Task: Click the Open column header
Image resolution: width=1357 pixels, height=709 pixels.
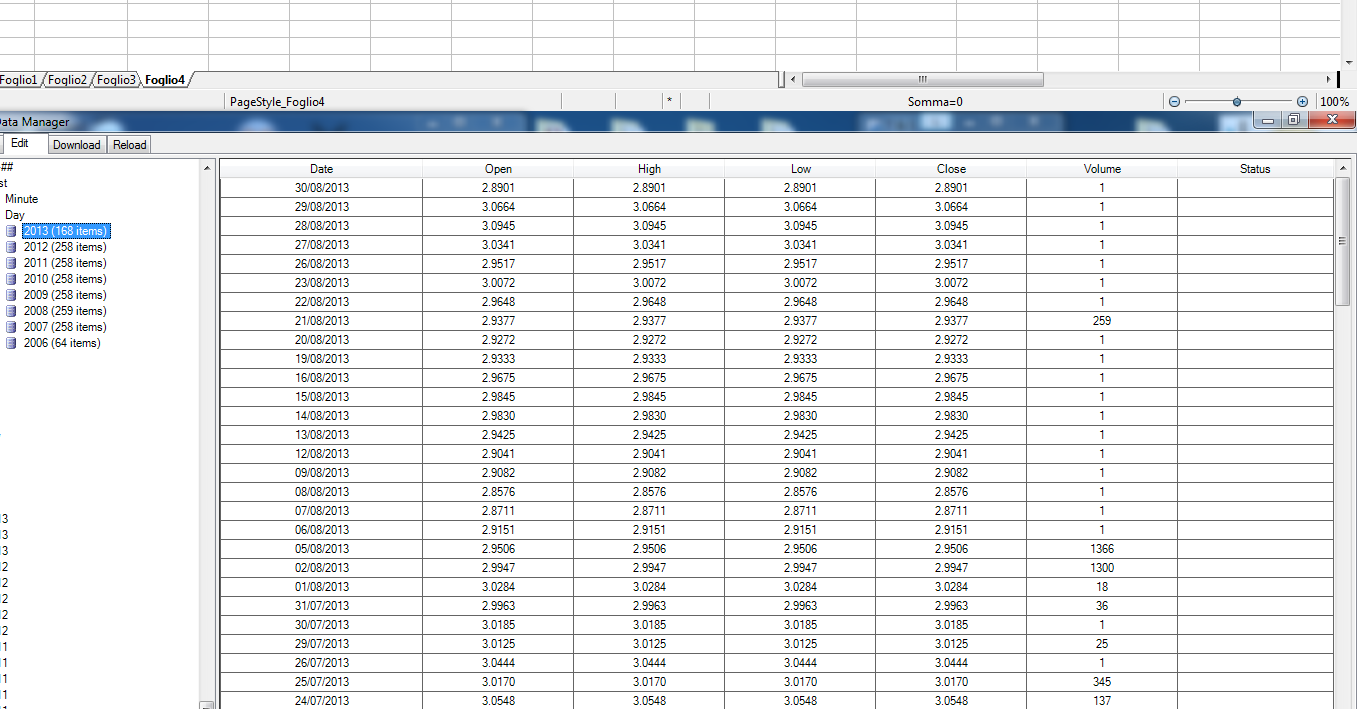Action: 498,169
